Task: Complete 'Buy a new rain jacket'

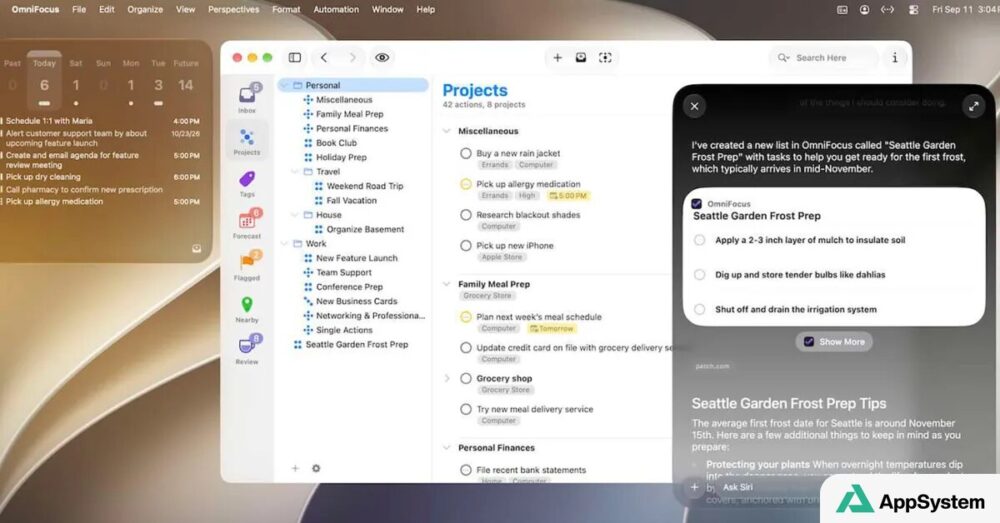Action: [x=466, y=154]
